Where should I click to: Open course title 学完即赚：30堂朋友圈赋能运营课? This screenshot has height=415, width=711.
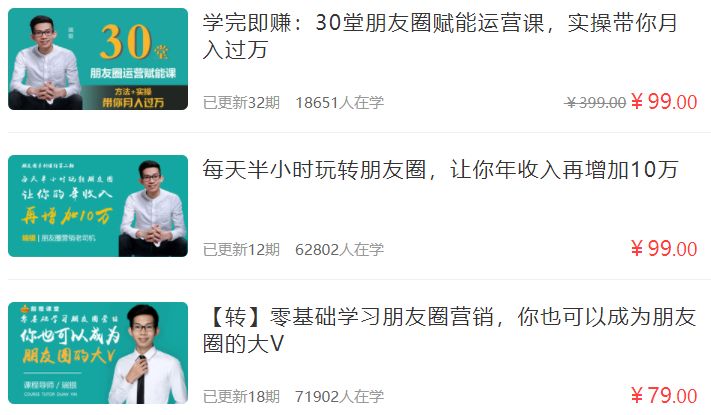tap(440, 36)
